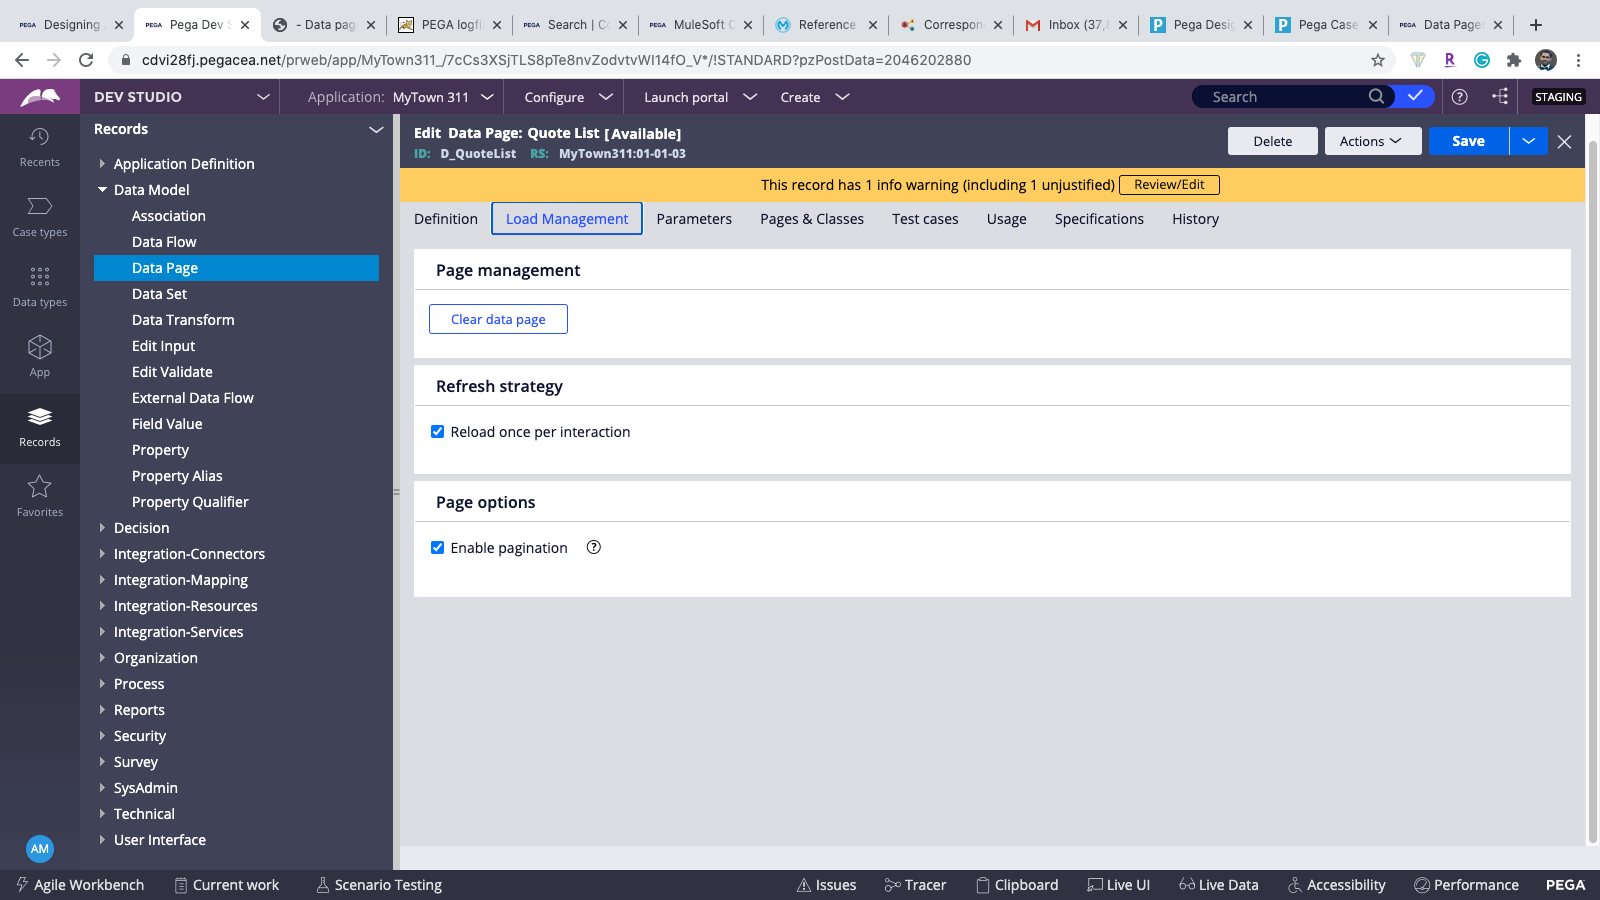Uncheck Reload once per interaction
1600x900 pixels.
pos(438,431)
